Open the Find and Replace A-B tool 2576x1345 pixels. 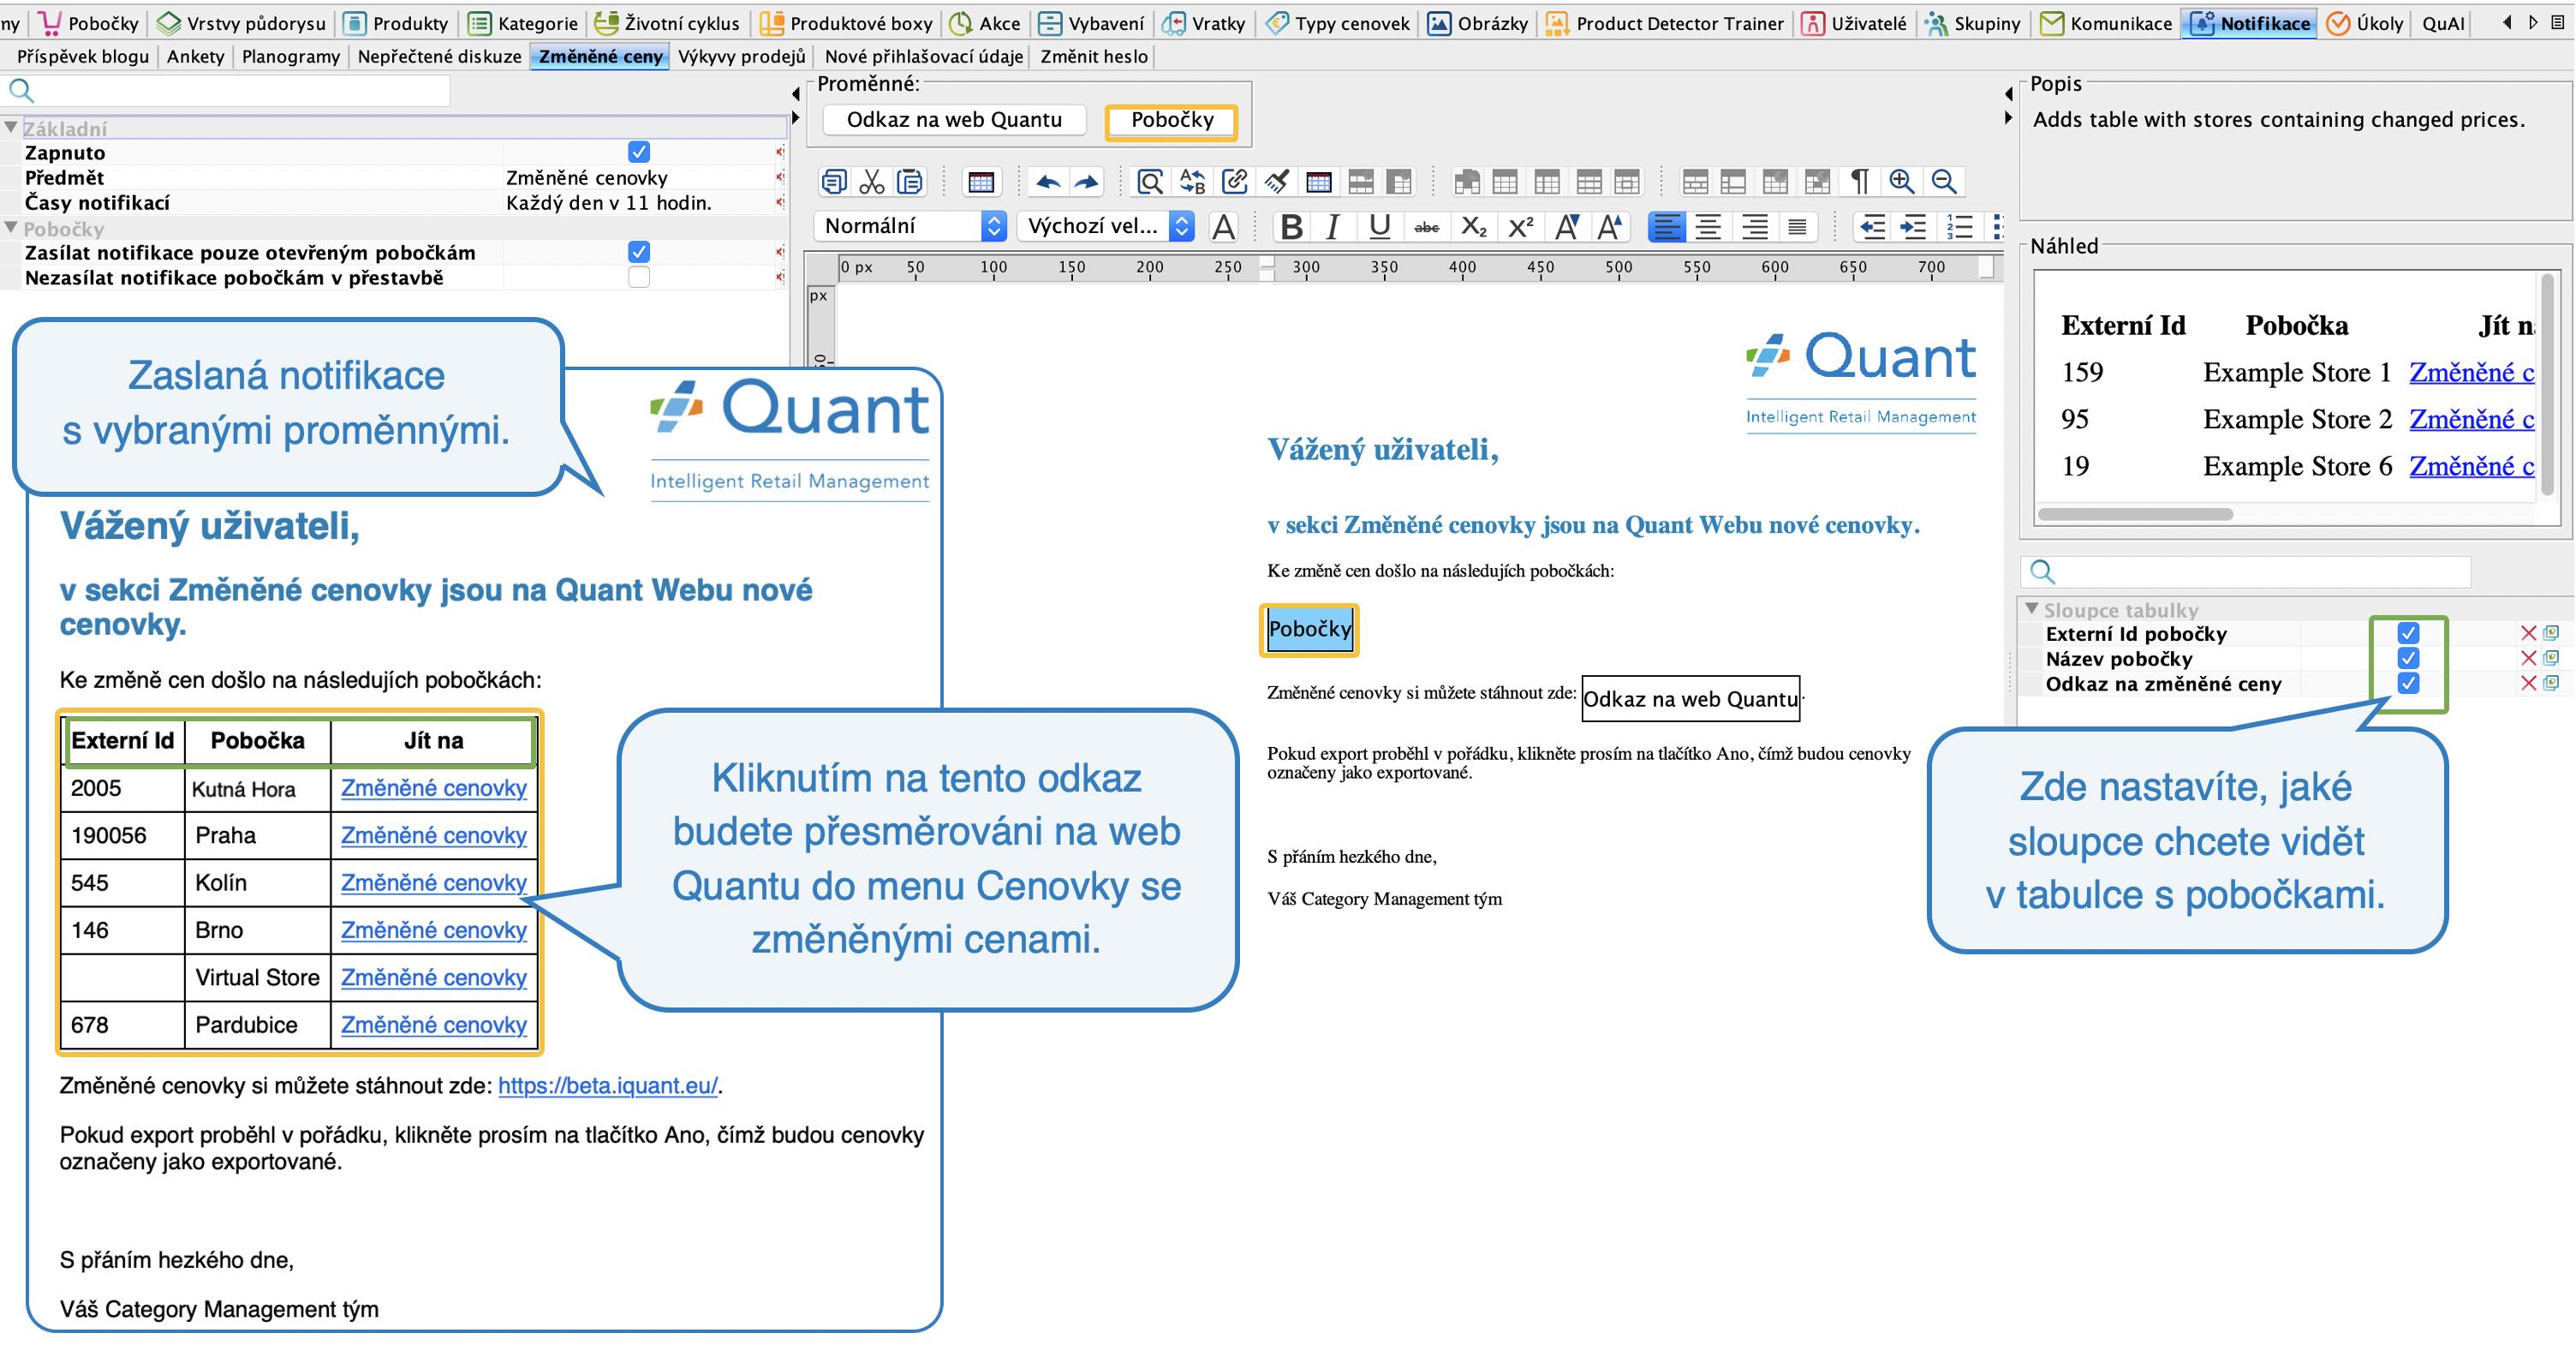point(1192,181)
